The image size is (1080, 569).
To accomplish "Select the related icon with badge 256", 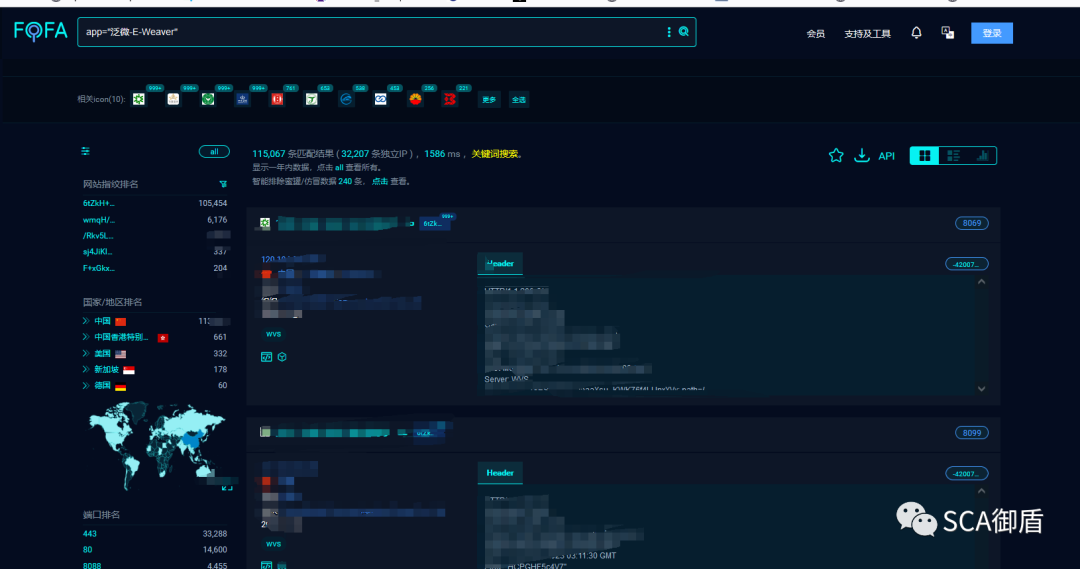I will [x=415, y=99].
